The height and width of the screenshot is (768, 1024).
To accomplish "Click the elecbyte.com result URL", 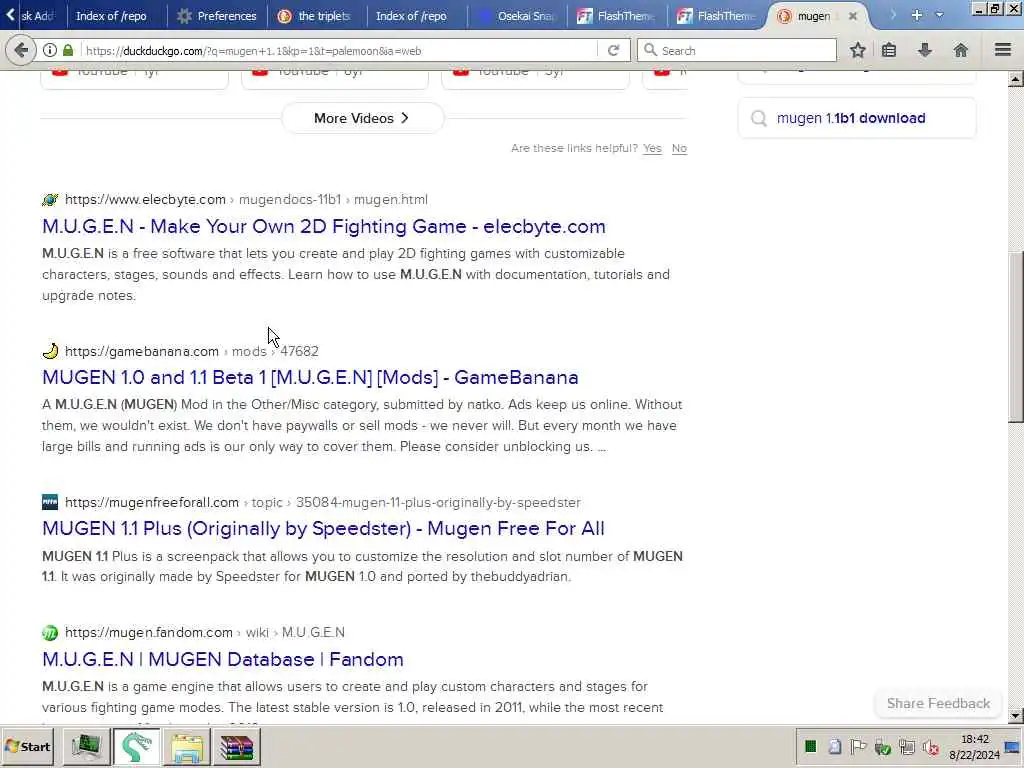I will tap(246, 199).
